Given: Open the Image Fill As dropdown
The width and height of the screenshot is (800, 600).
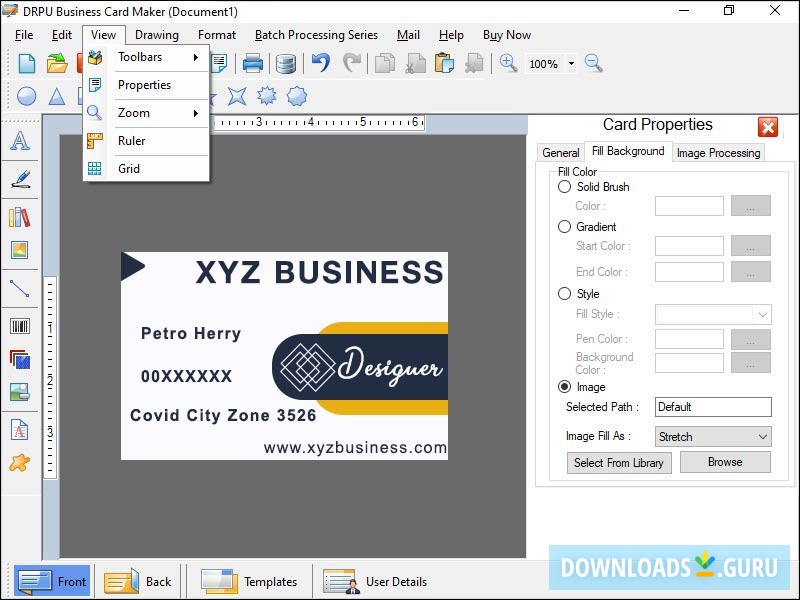Looking at the screenshot, I should point(713,437).
